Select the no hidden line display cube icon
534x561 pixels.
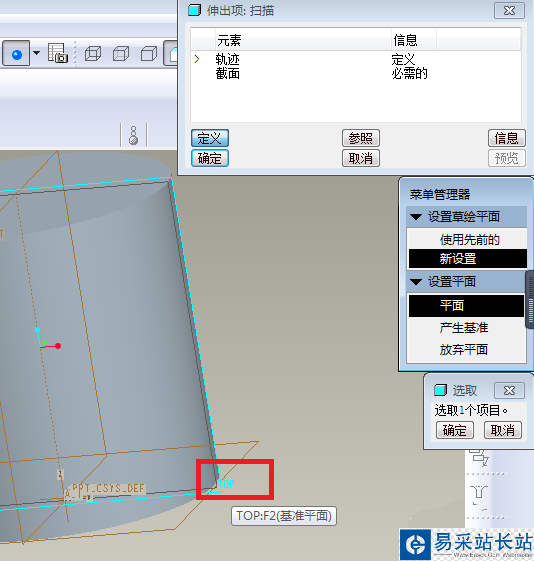[149, 54]
